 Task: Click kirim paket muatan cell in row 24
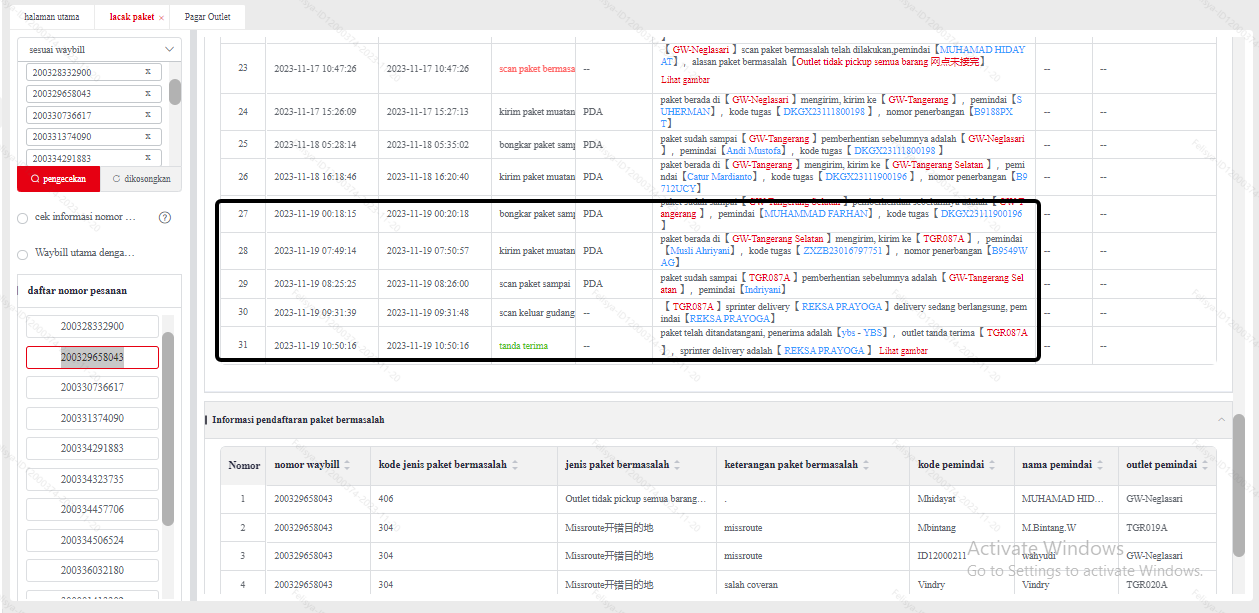click(x=537, y=112)
